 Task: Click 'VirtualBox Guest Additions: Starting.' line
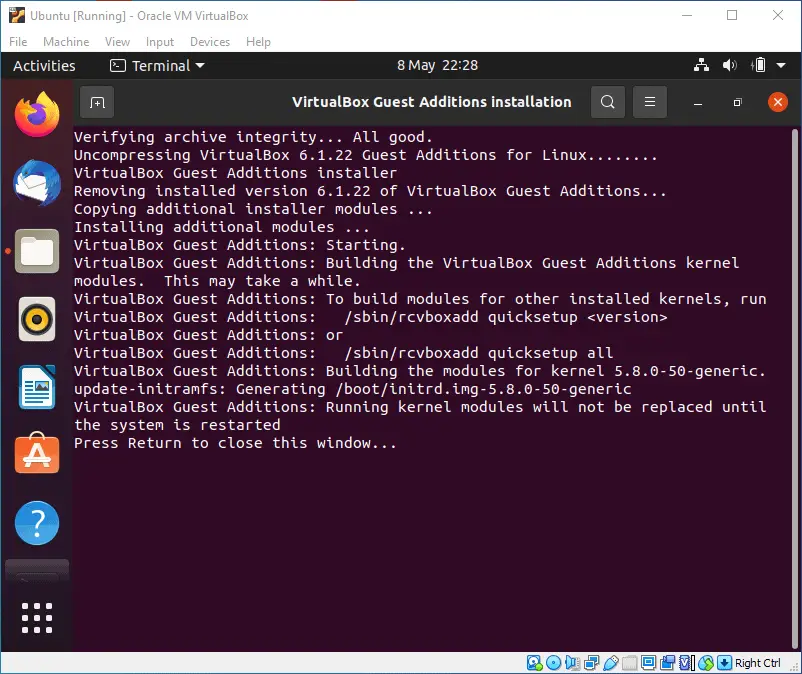(x=239, y=245)
